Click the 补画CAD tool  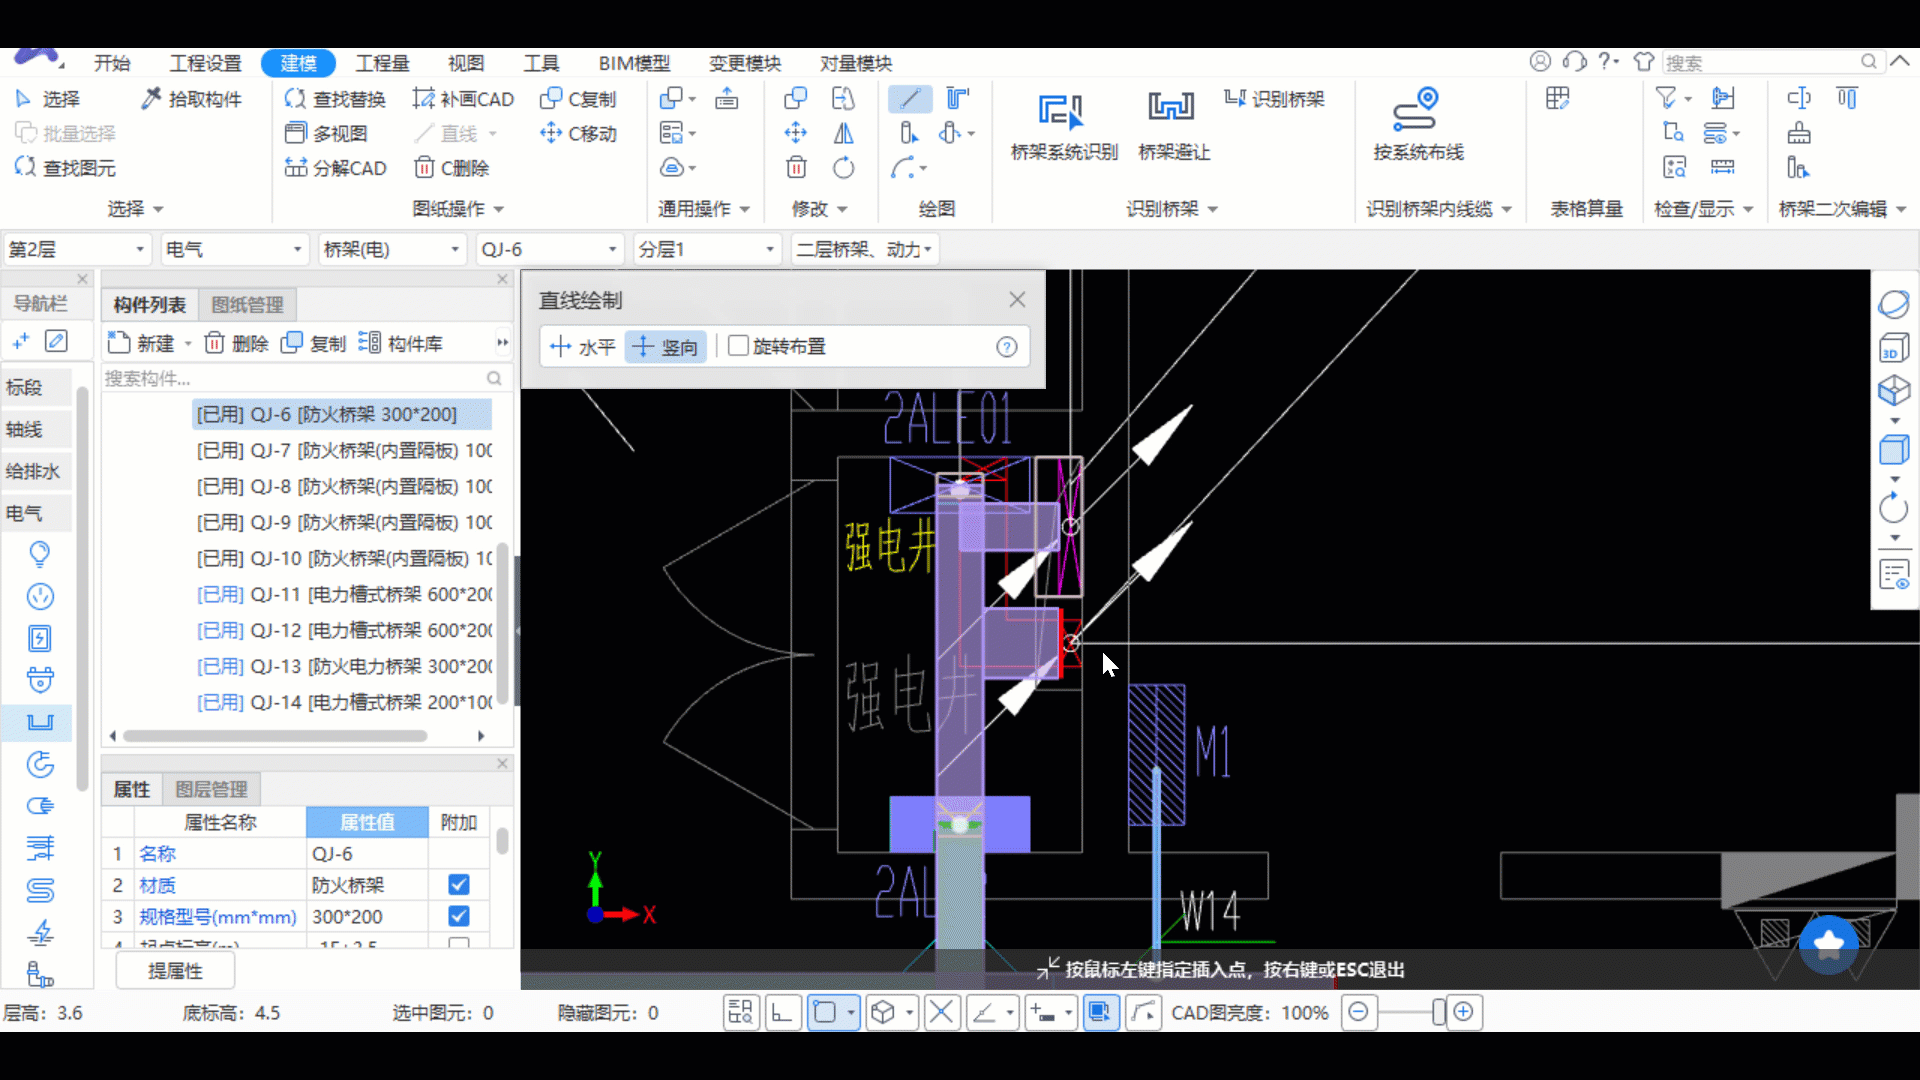pyautogui.click(x=463, y=99)
